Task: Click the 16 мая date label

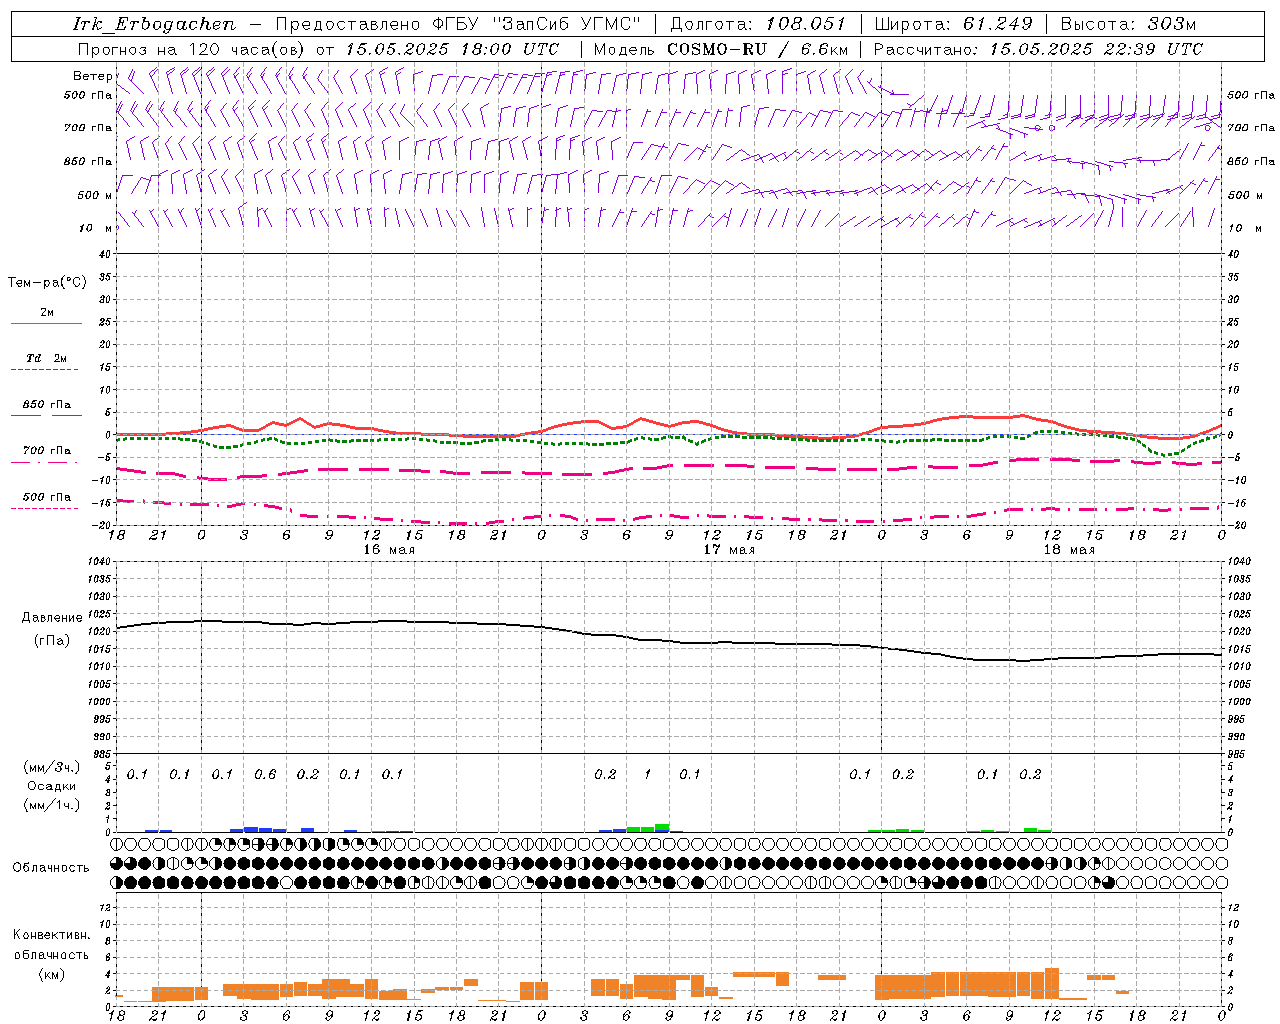Action: pos(389,550)
